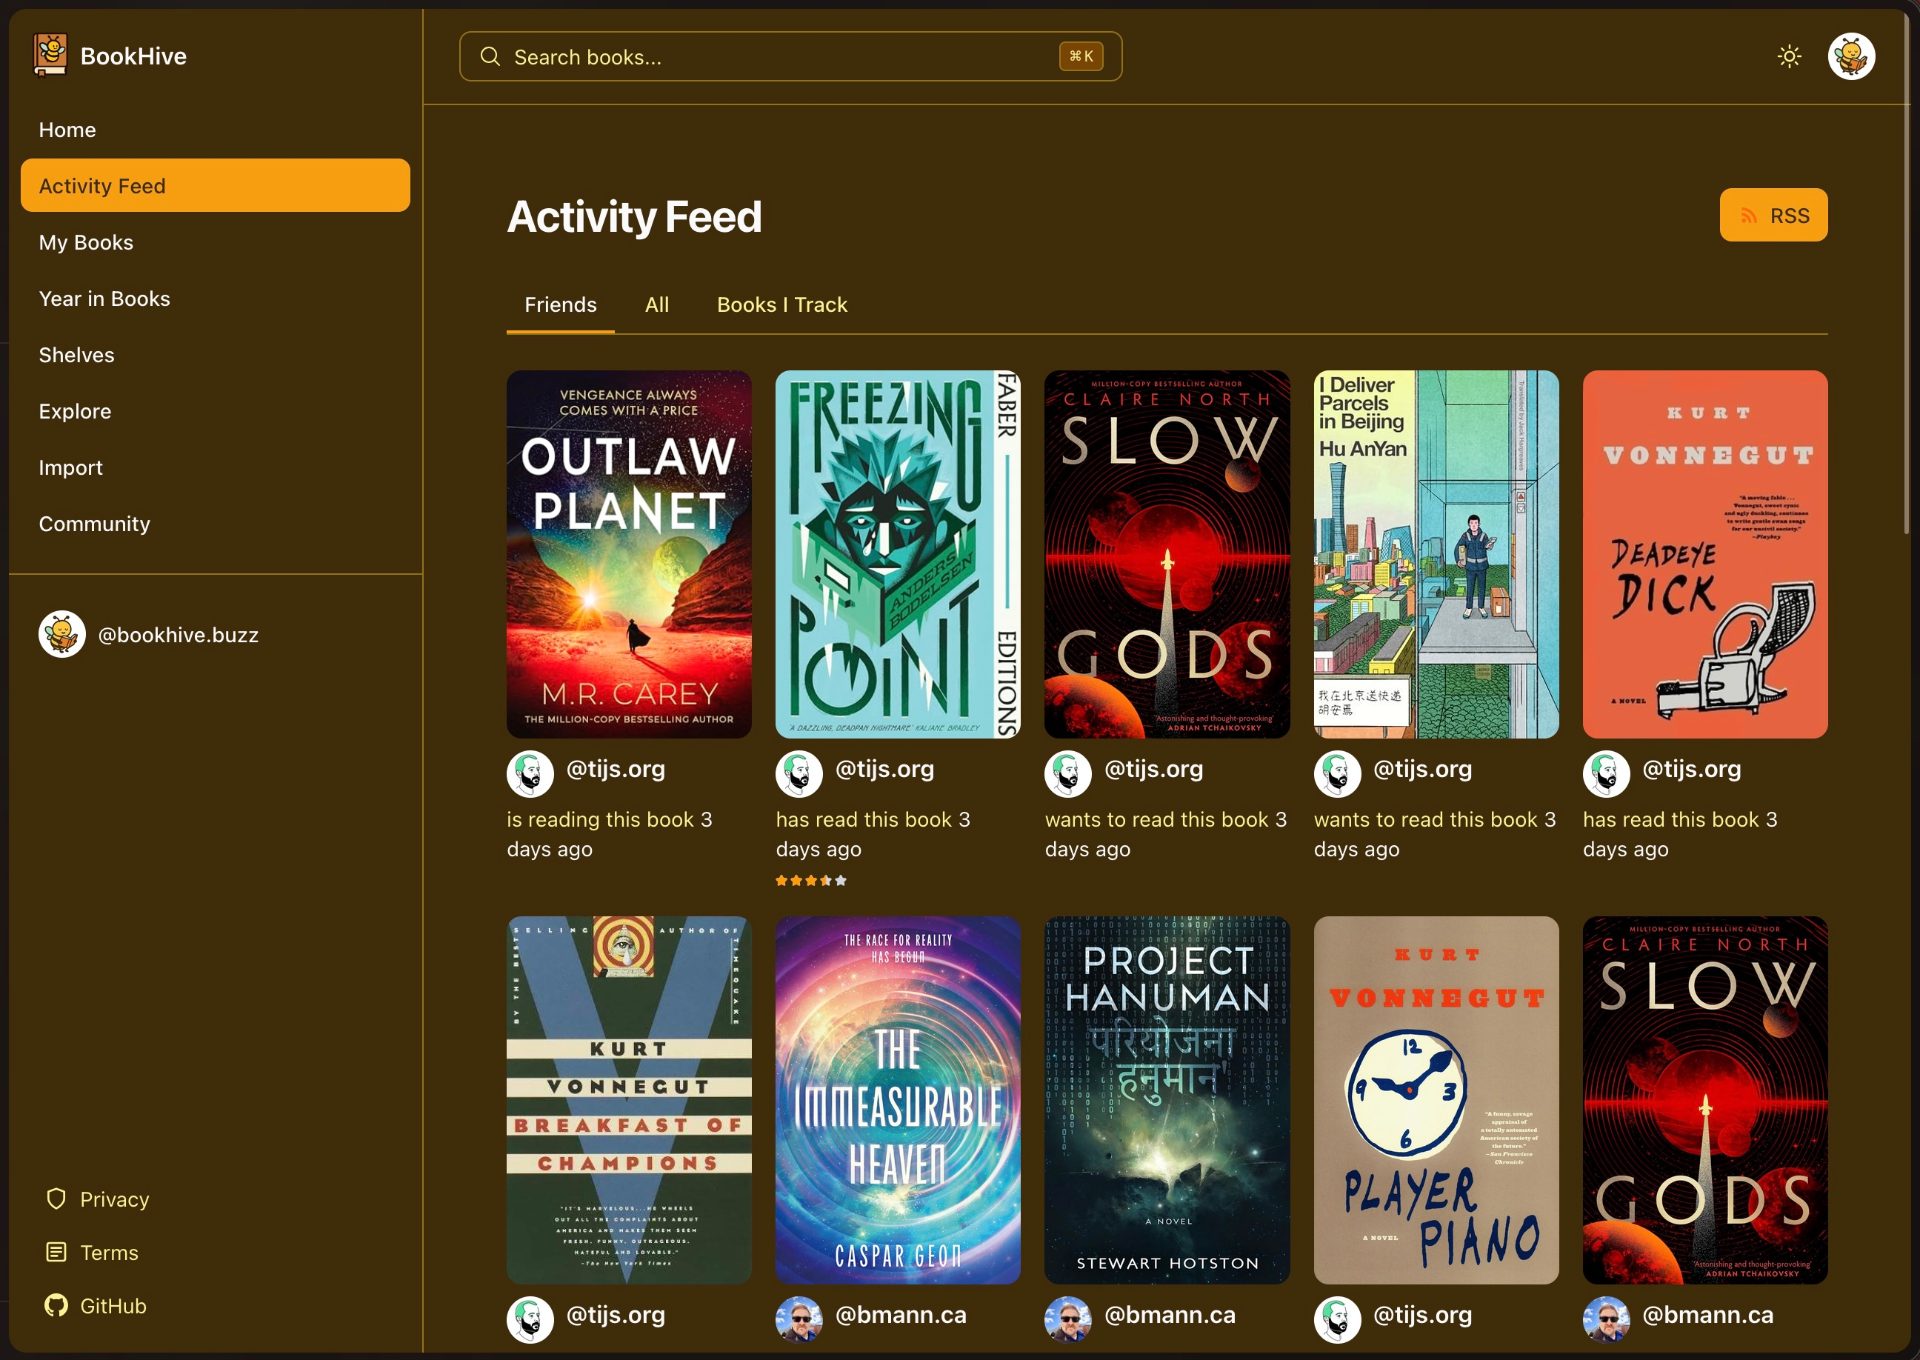Open Year in Books page
The width and height of the screenshot is (1920, 1360).
point(104,299)
